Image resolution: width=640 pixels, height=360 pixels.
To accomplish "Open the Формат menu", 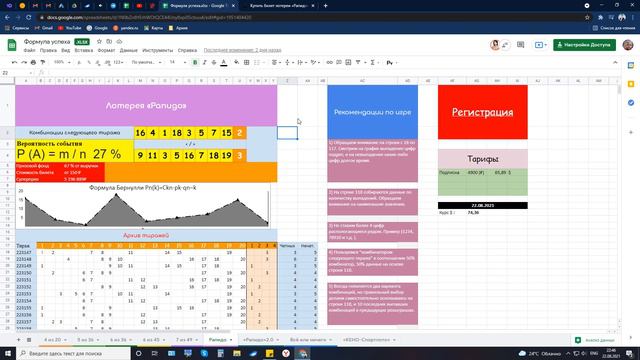I will point(106,50).
